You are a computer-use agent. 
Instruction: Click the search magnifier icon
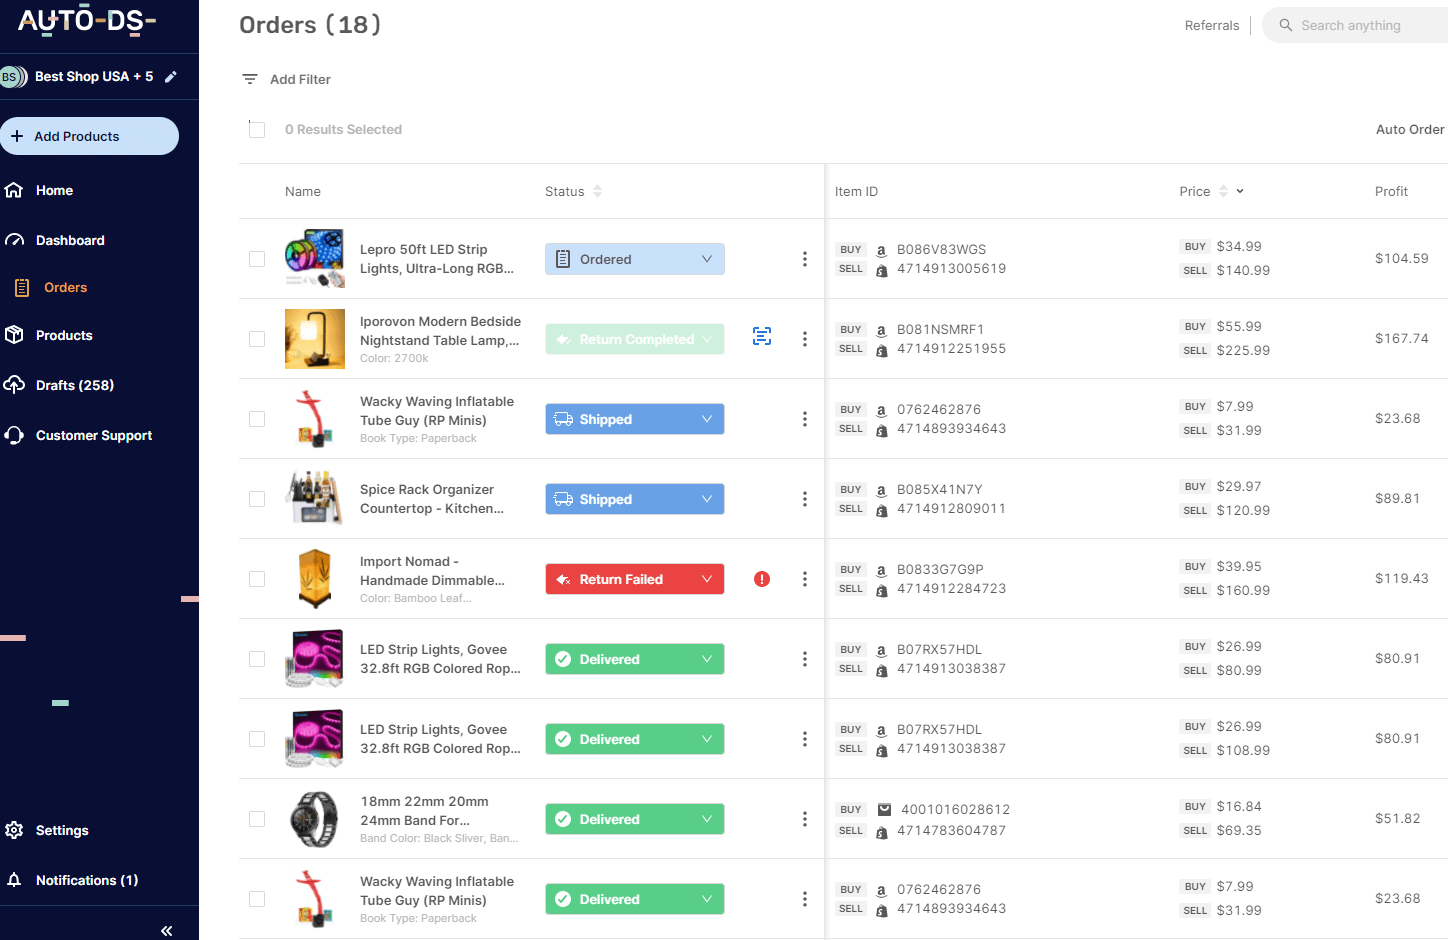pyautogui.click(x=1287, y=24)
